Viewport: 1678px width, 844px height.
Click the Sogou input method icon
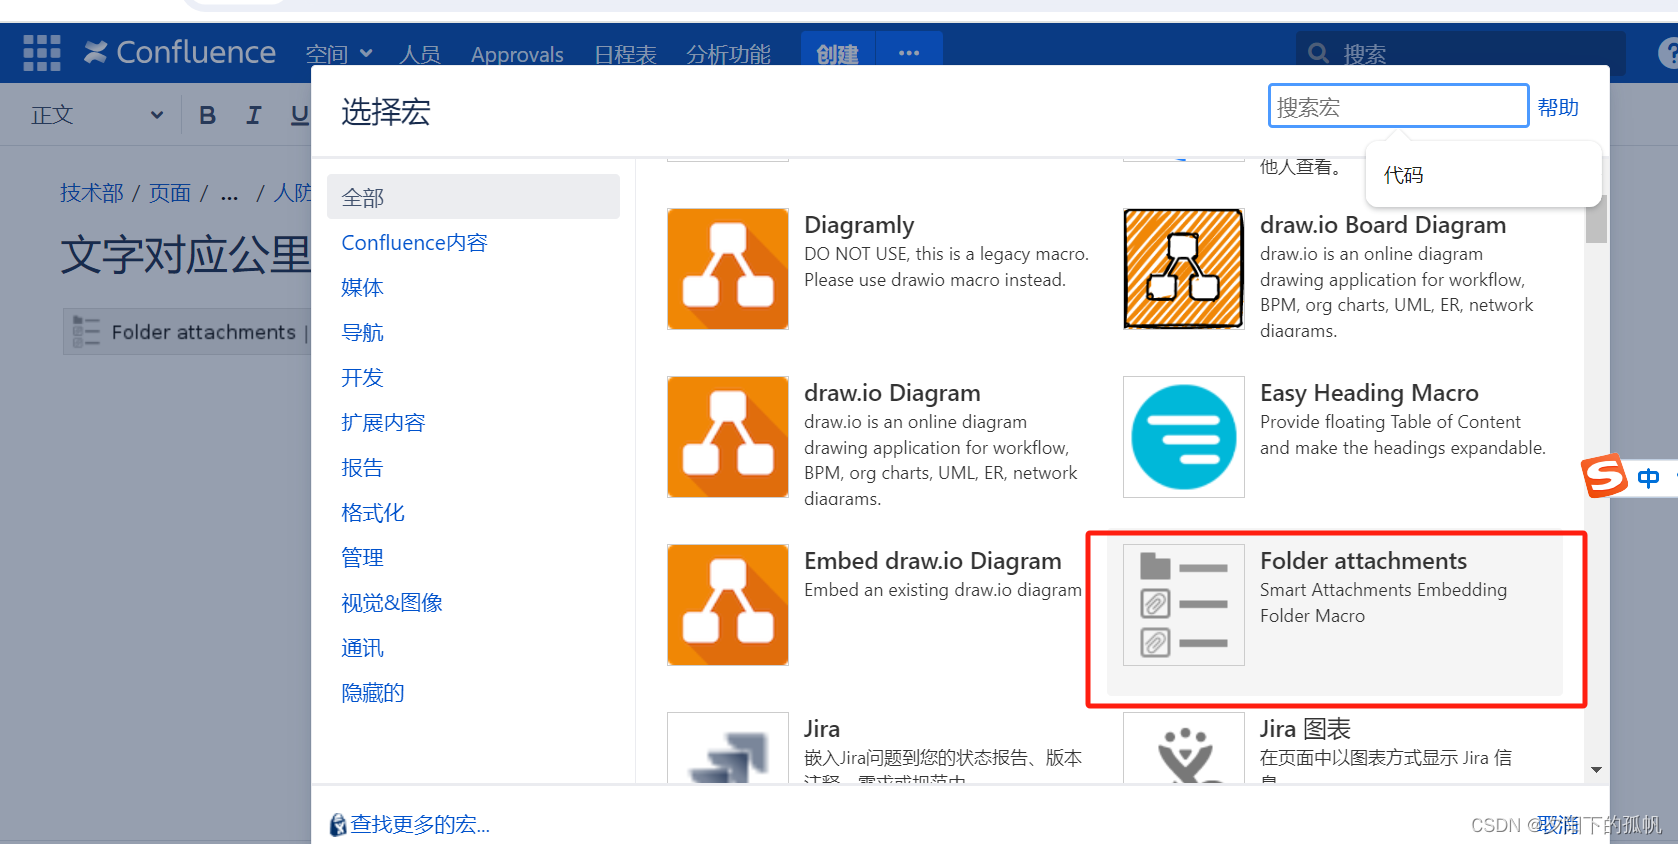[x=1604, y=476]
